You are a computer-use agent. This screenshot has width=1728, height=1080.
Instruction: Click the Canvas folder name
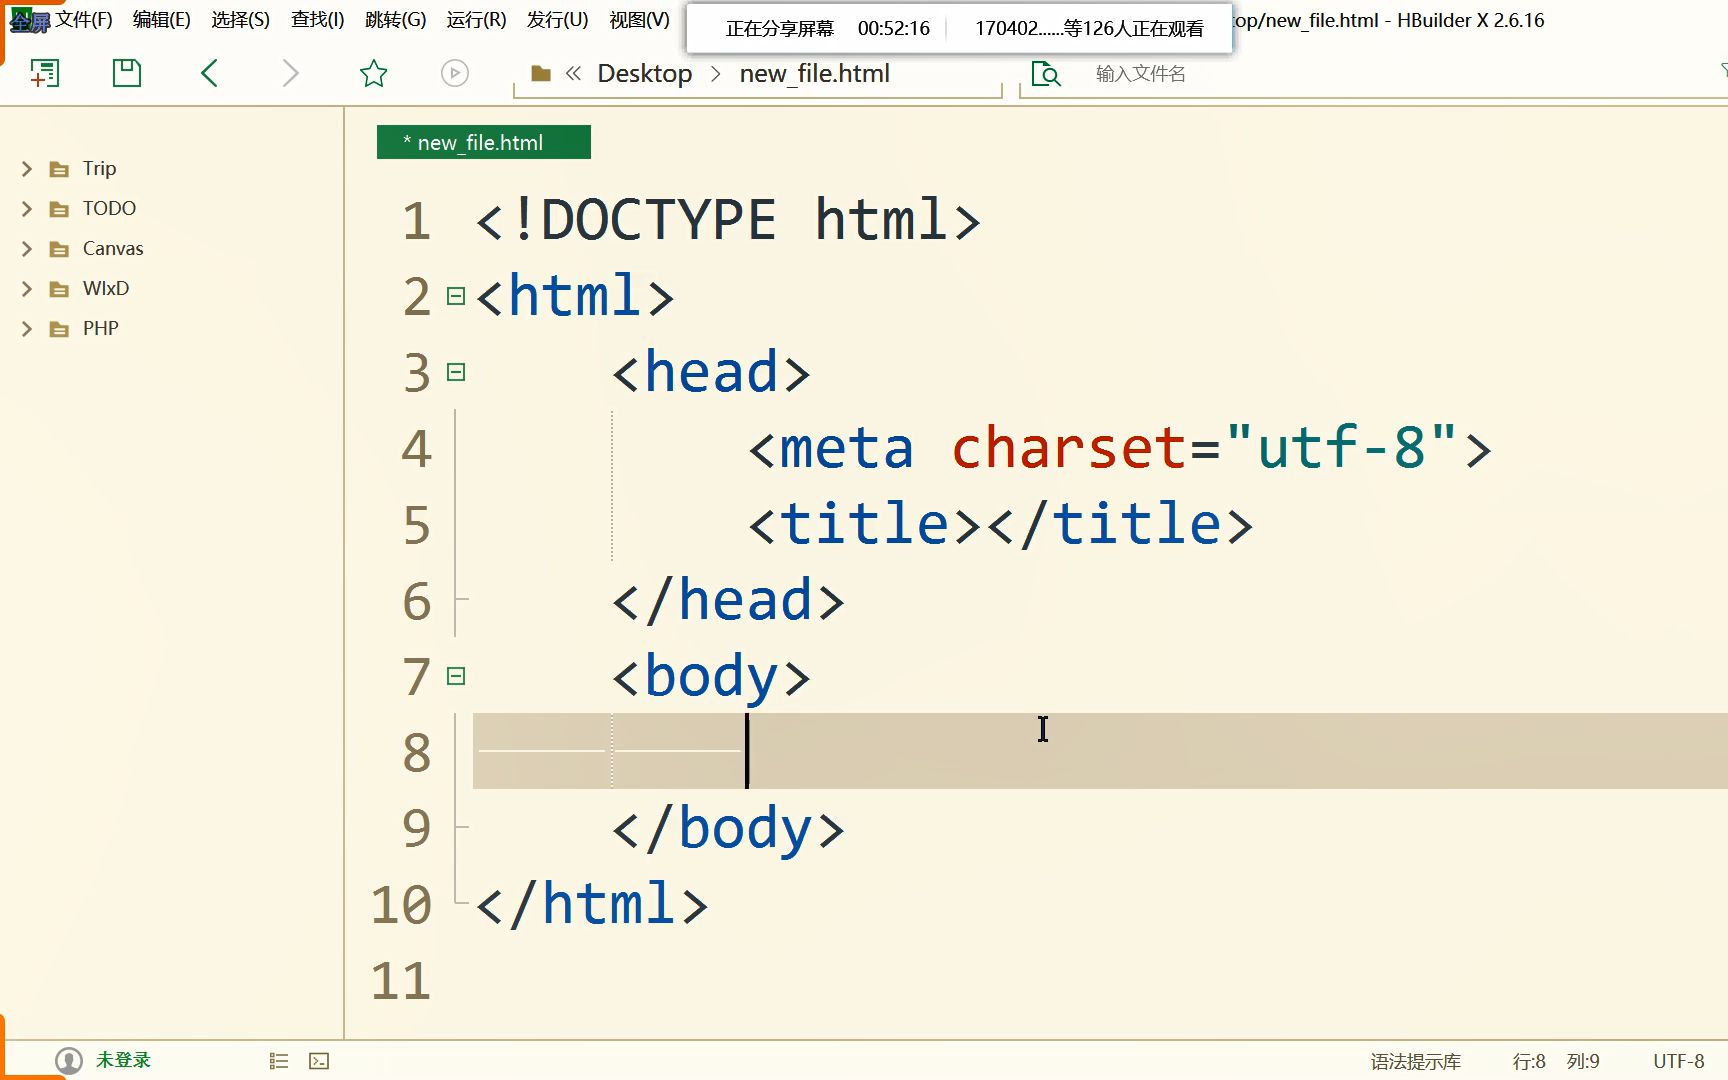click(113, 248)
